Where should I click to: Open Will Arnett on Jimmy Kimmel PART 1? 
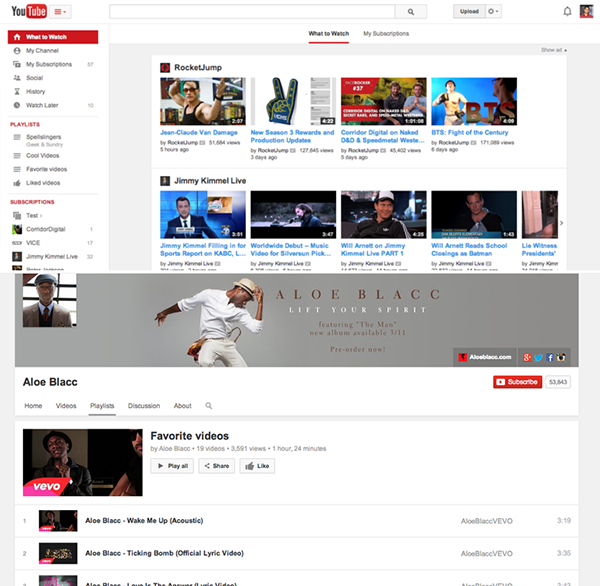(373, 250)
